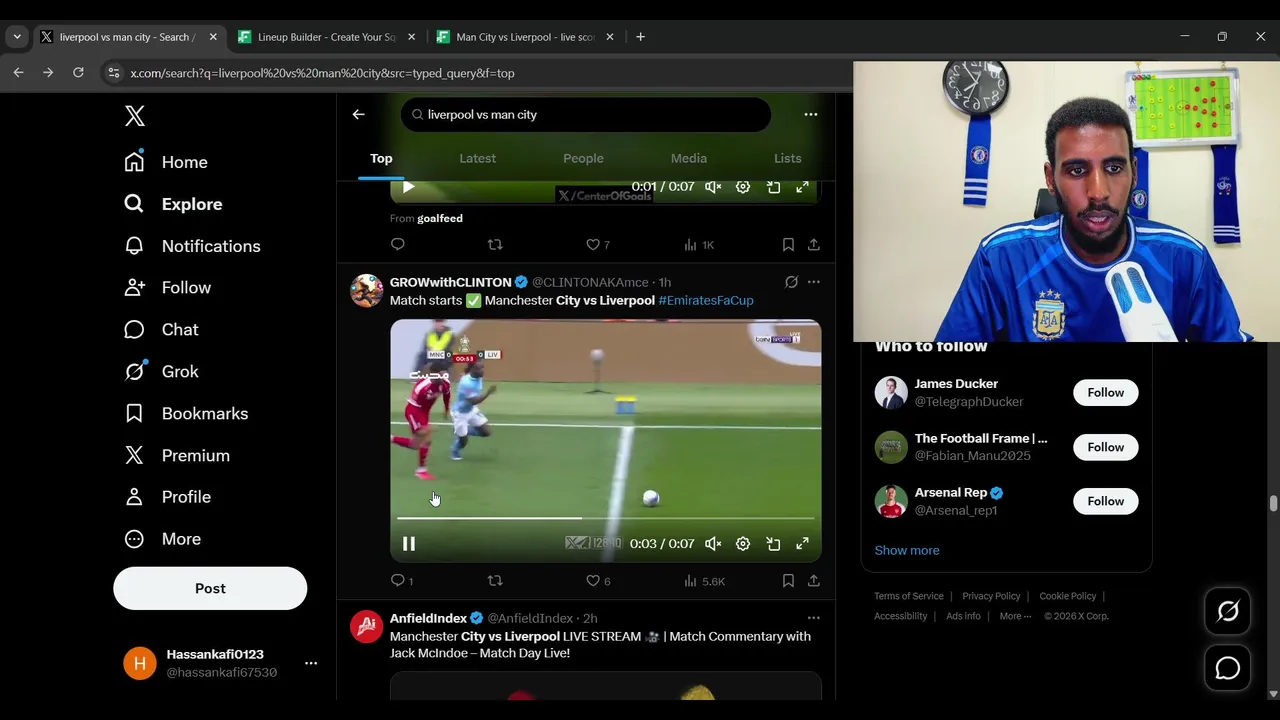Expand the More menu in sidebar
The width and height of the screenshot is (1280, 720).
[162, 539]
